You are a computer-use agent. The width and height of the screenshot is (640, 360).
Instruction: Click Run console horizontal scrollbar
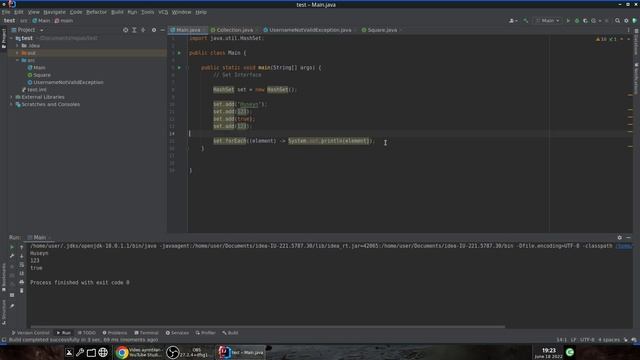coord(267,327)
